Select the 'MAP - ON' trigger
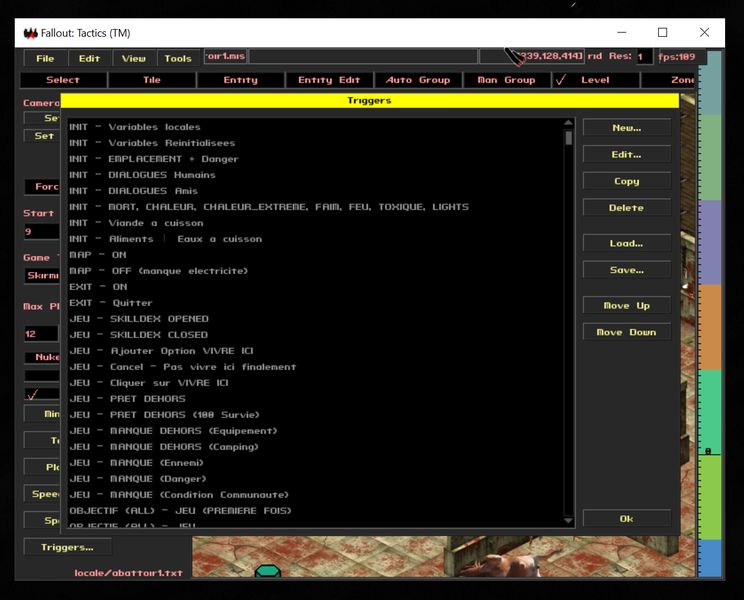744x600 pixels. (98, 255)
